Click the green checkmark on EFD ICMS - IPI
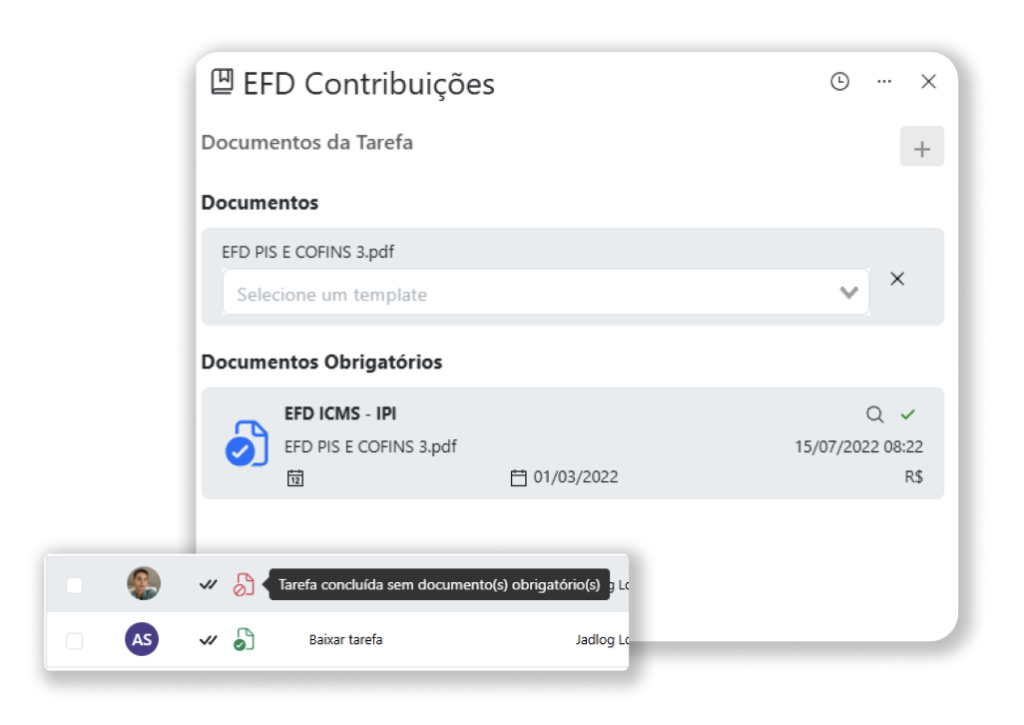The height and width of the screenshot is (725, 1024). tap(908, 414)
